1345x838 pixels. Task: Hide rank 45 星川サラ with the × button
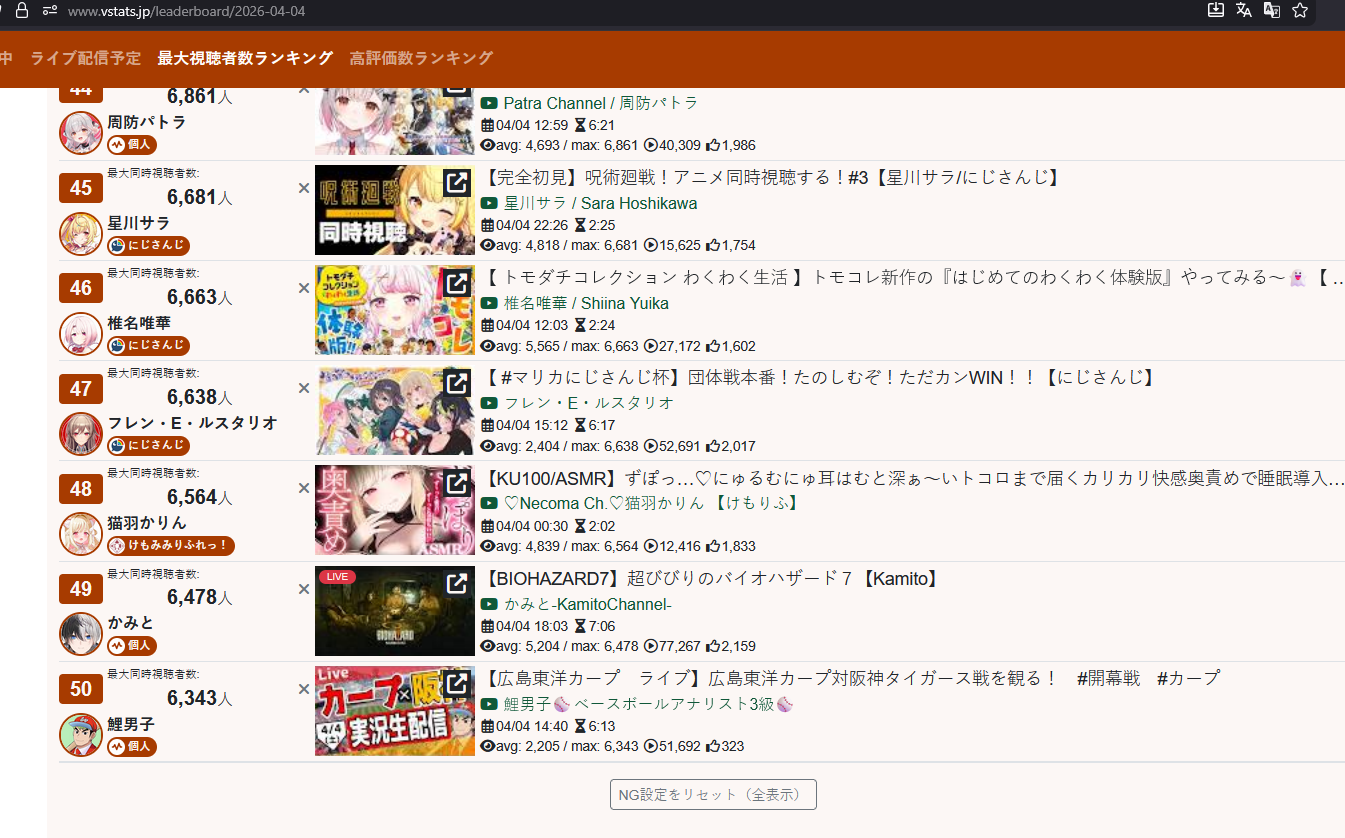pos(304,188)
